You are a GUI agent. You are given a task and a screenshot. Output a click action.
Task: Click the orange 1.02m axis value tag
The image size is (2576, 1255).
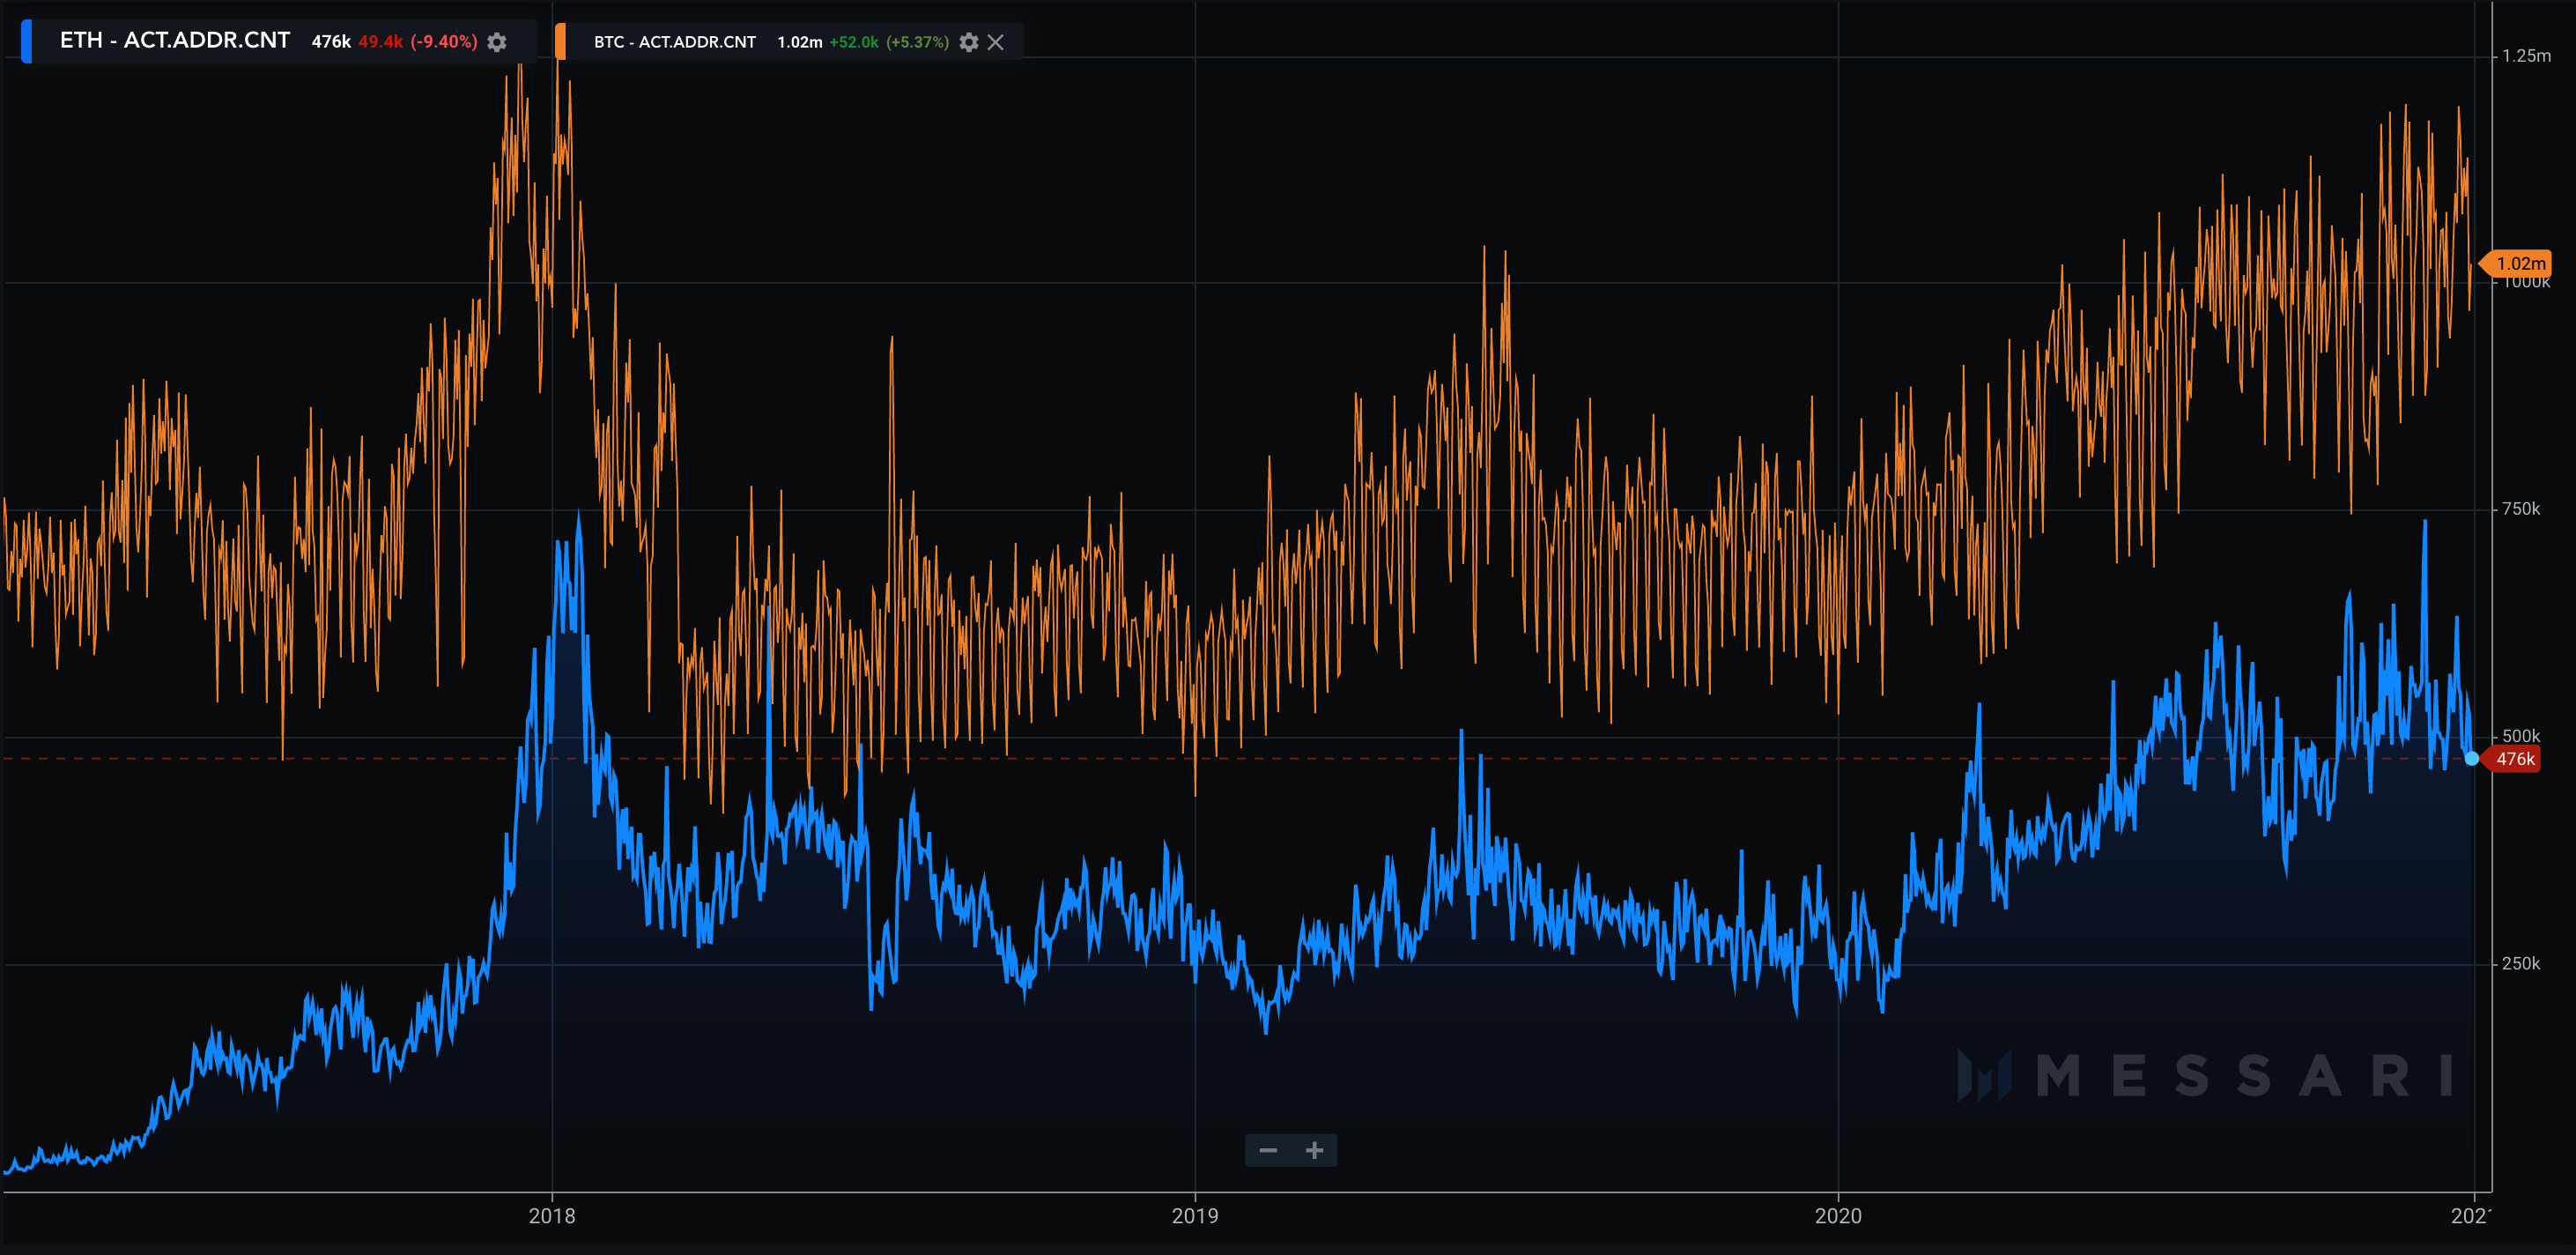pyautogui.click(x=2518, y=264)
